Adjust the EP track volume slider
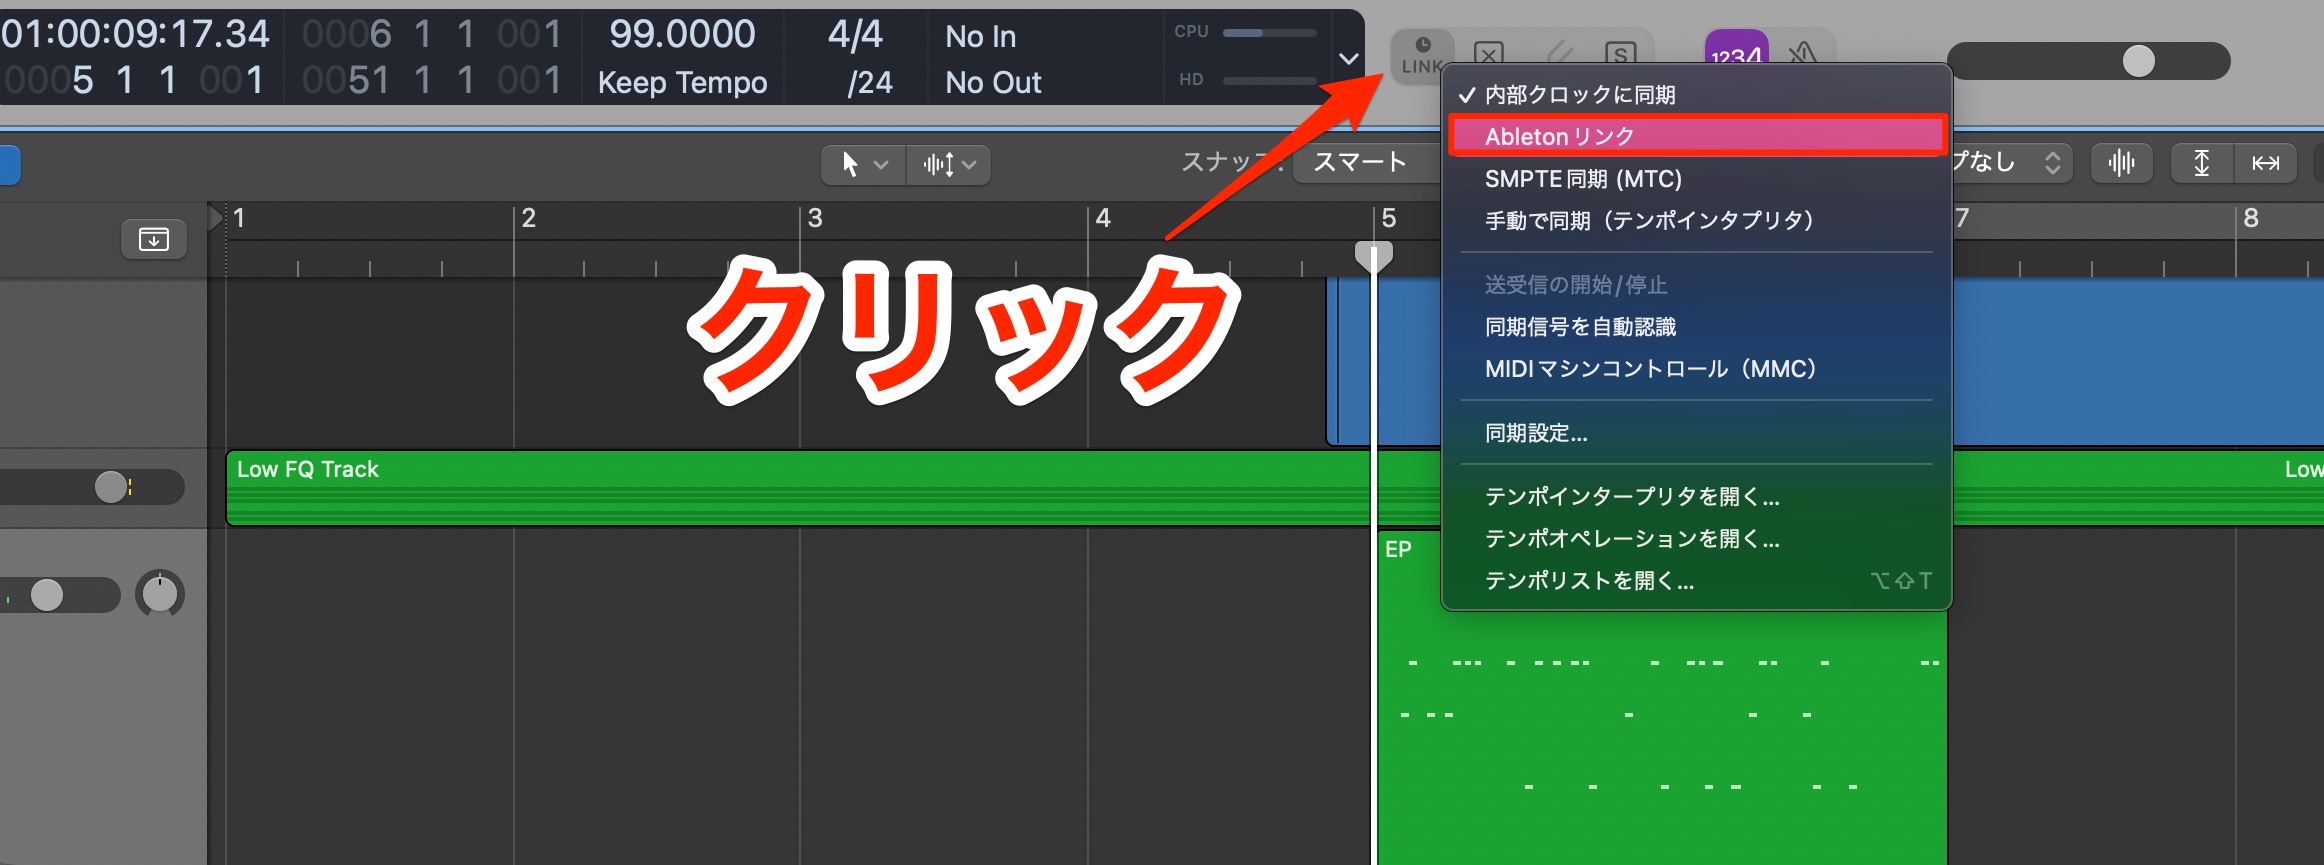This screenshot has width=2324, height=865. pyautogui.click(x=47, y=595)
